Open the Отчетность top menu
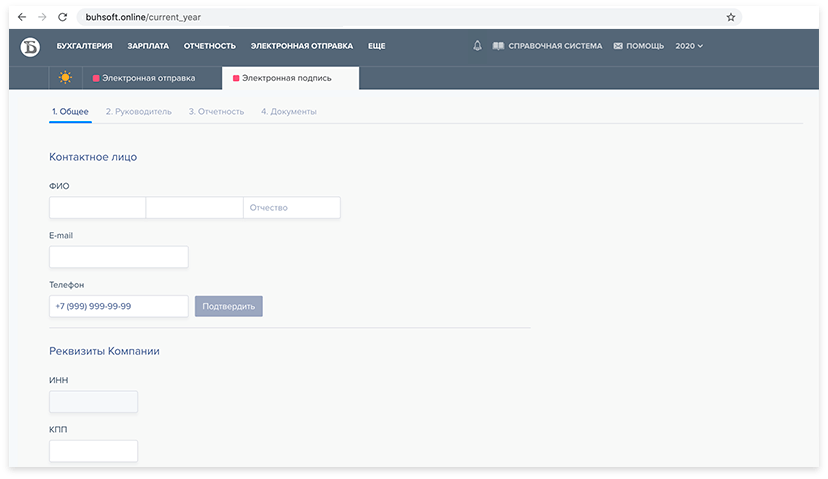The width and height of the screenshot is (828, 479). tap(209, 46)
